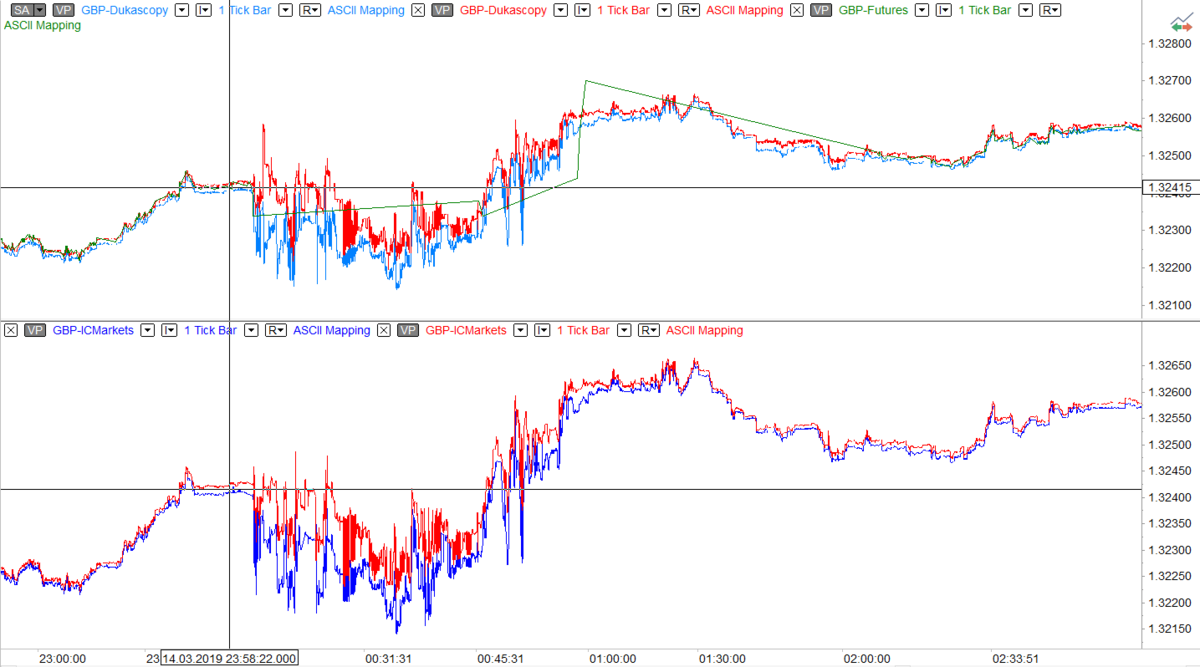Click the red GBP-ICMarkets symbol name
Image resolution: width=1200 pixels, height=667 pixels.
(466, 330)
